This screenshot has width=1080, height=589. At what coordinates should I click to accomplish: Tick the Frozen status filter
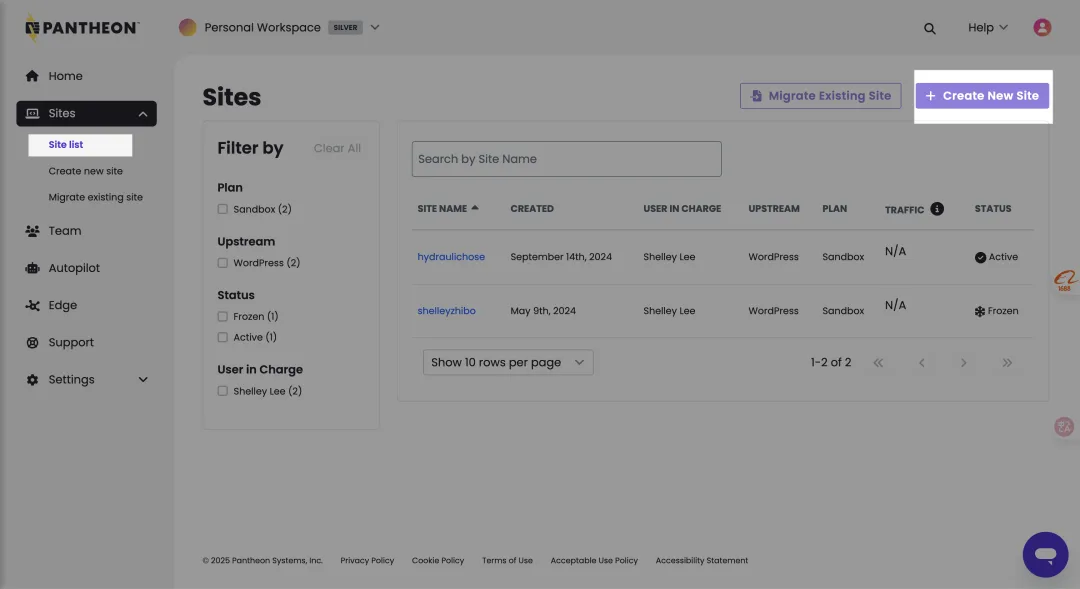(x=223, y=317)
